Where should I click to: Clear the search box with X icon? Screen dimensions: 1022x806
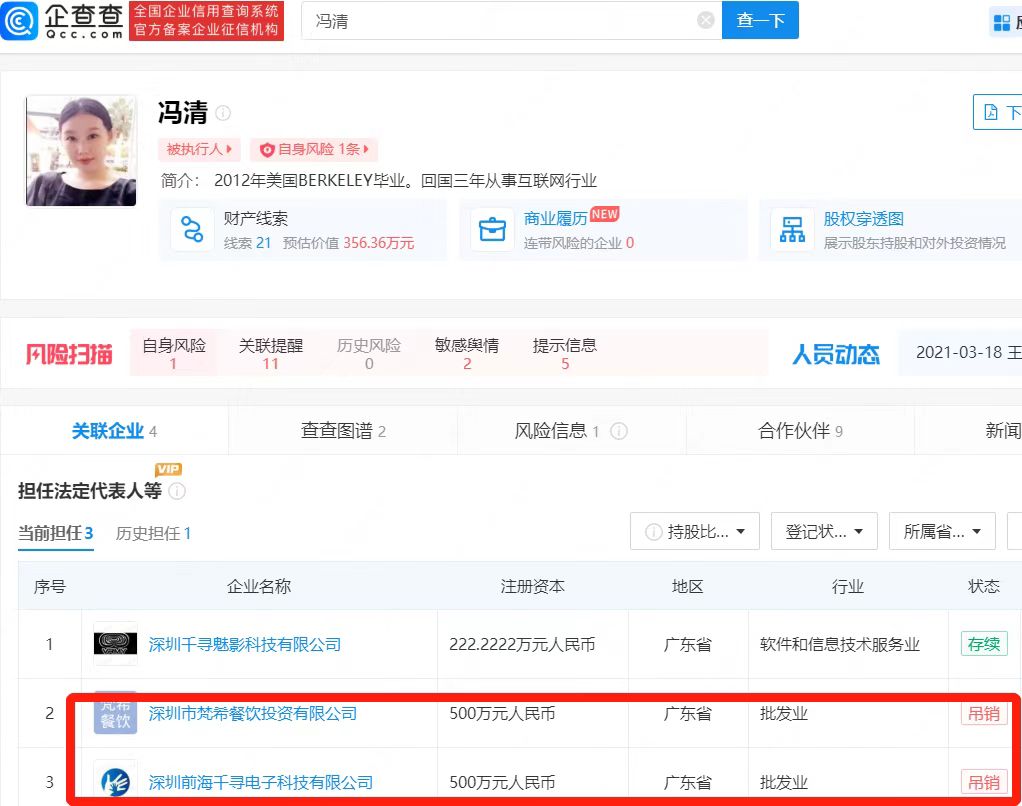(x=705, y=20)
